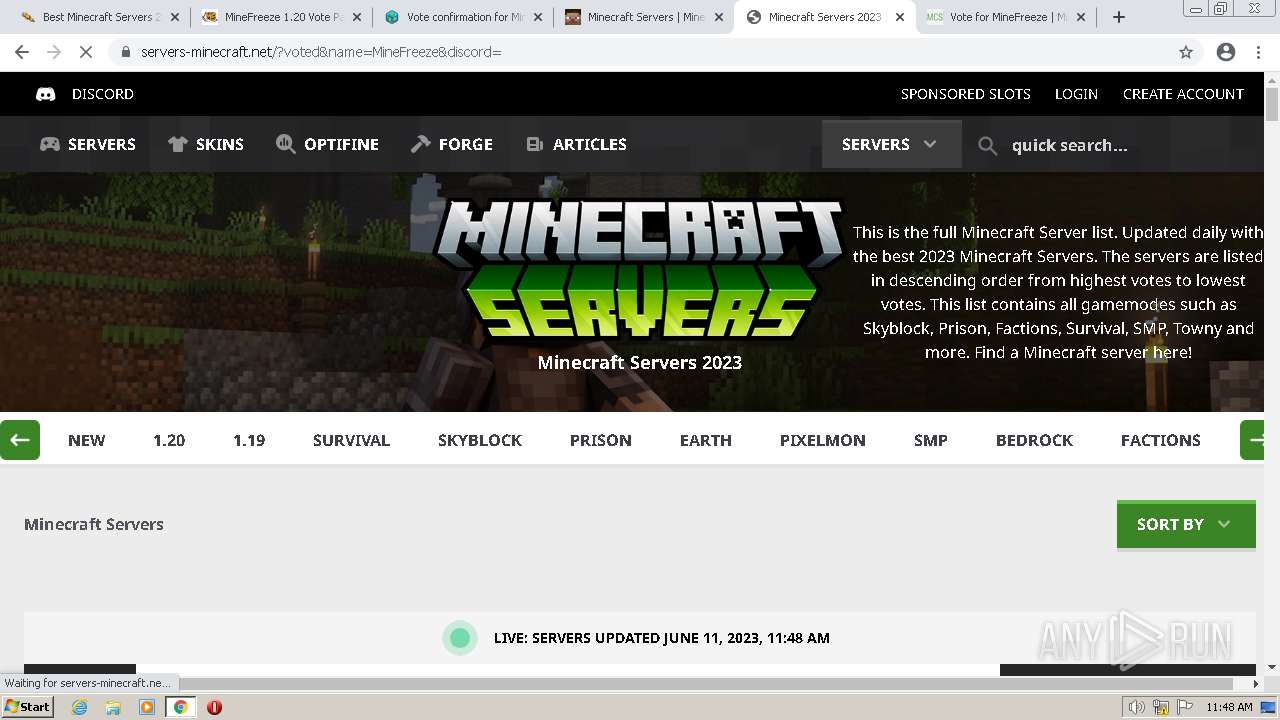Screen dimensions: 1280x720
Task: Open the red Opera-style taskbar icon
Action: [214, 707]
